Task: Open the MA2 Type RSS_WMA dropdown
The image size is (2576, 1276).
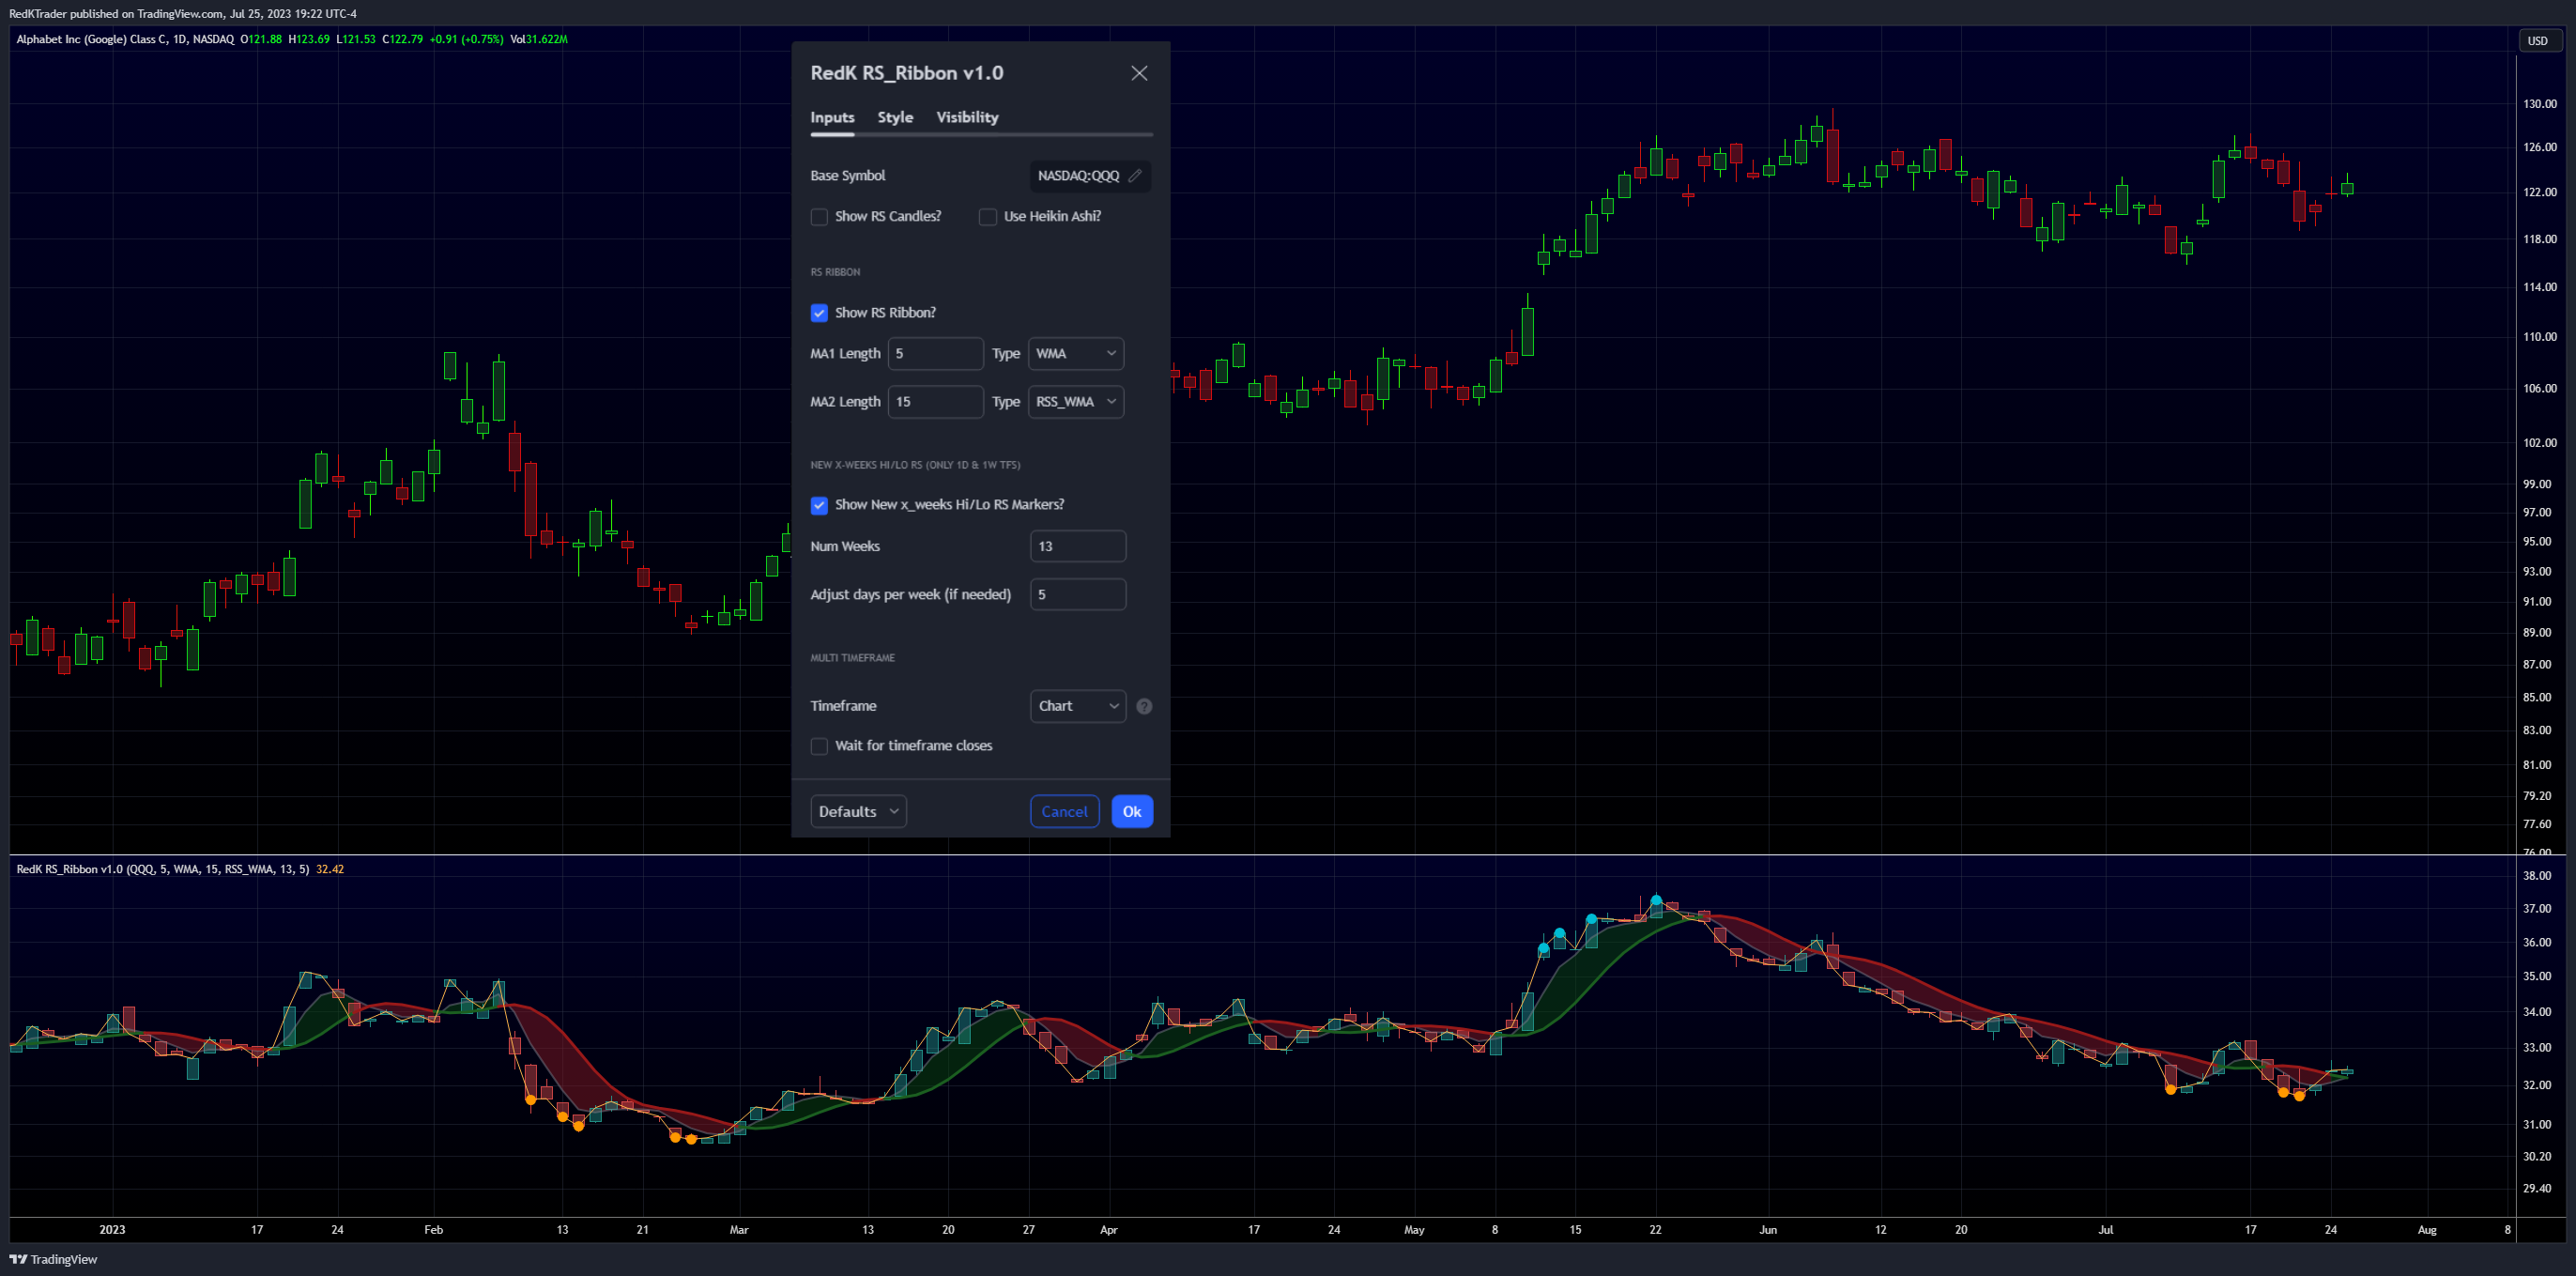Action: click(1076, 402)
